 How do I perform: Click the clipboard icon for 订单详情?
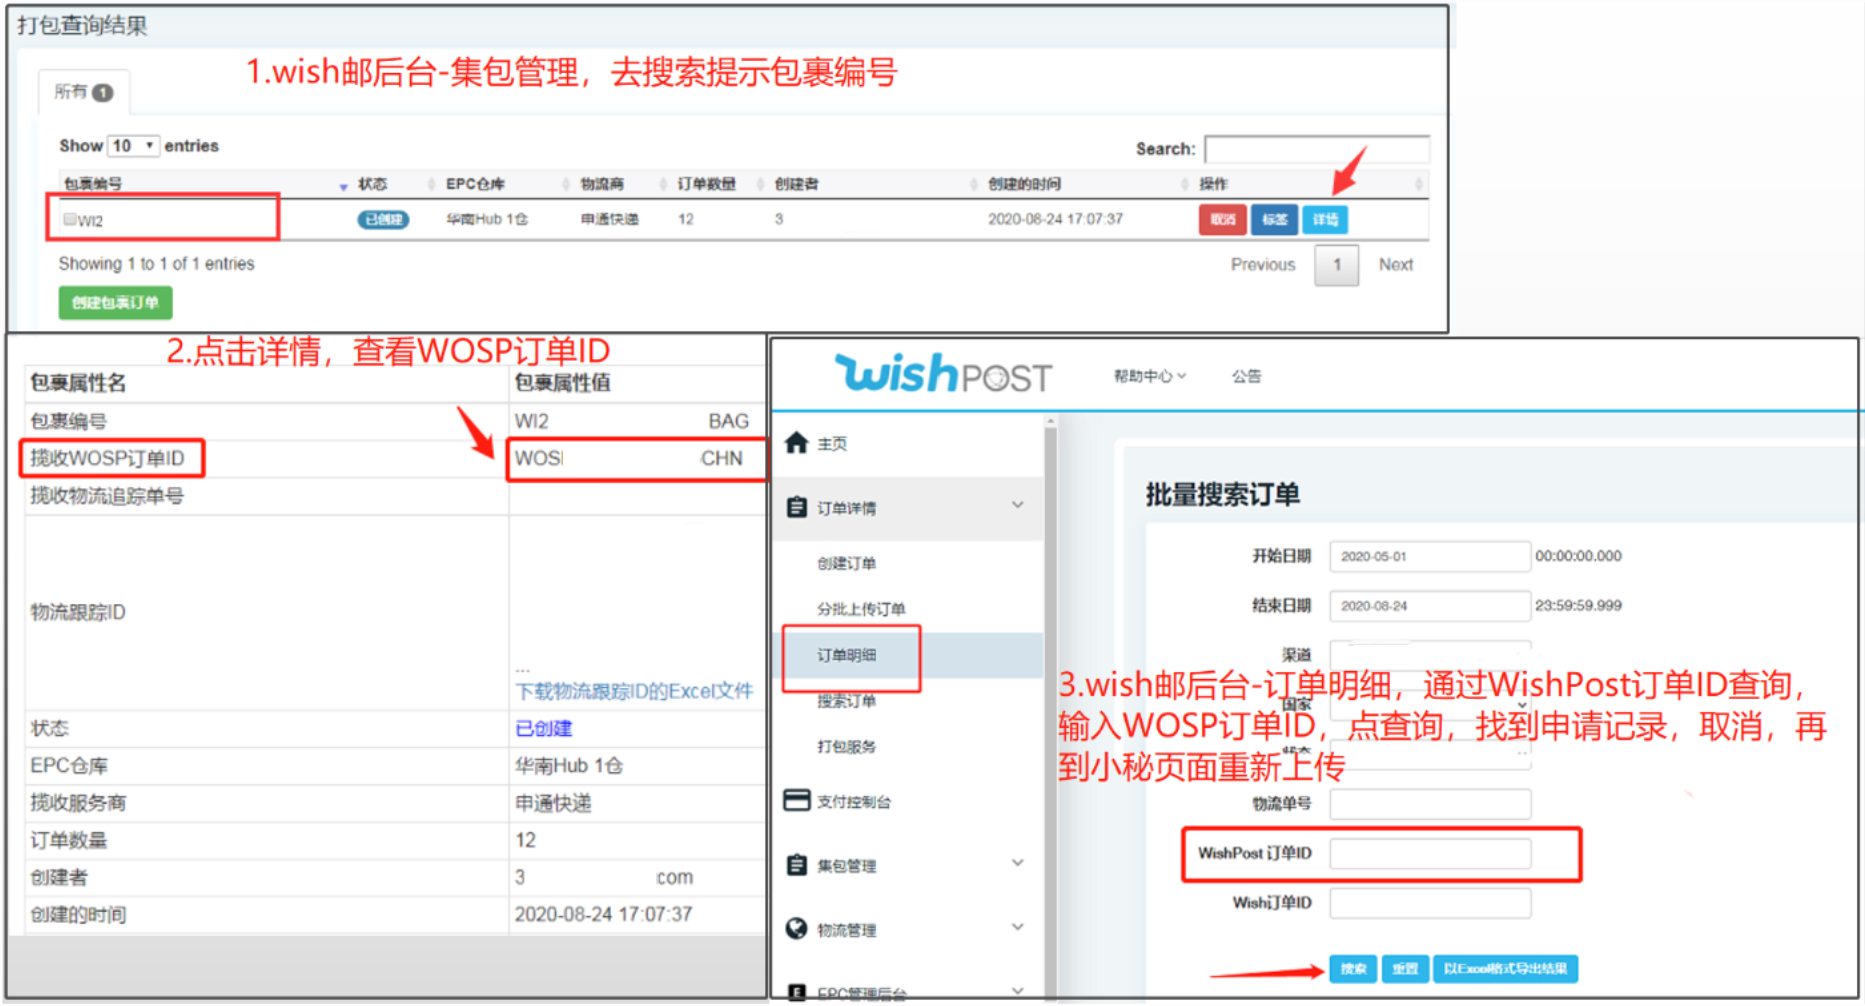coord(796,507)
